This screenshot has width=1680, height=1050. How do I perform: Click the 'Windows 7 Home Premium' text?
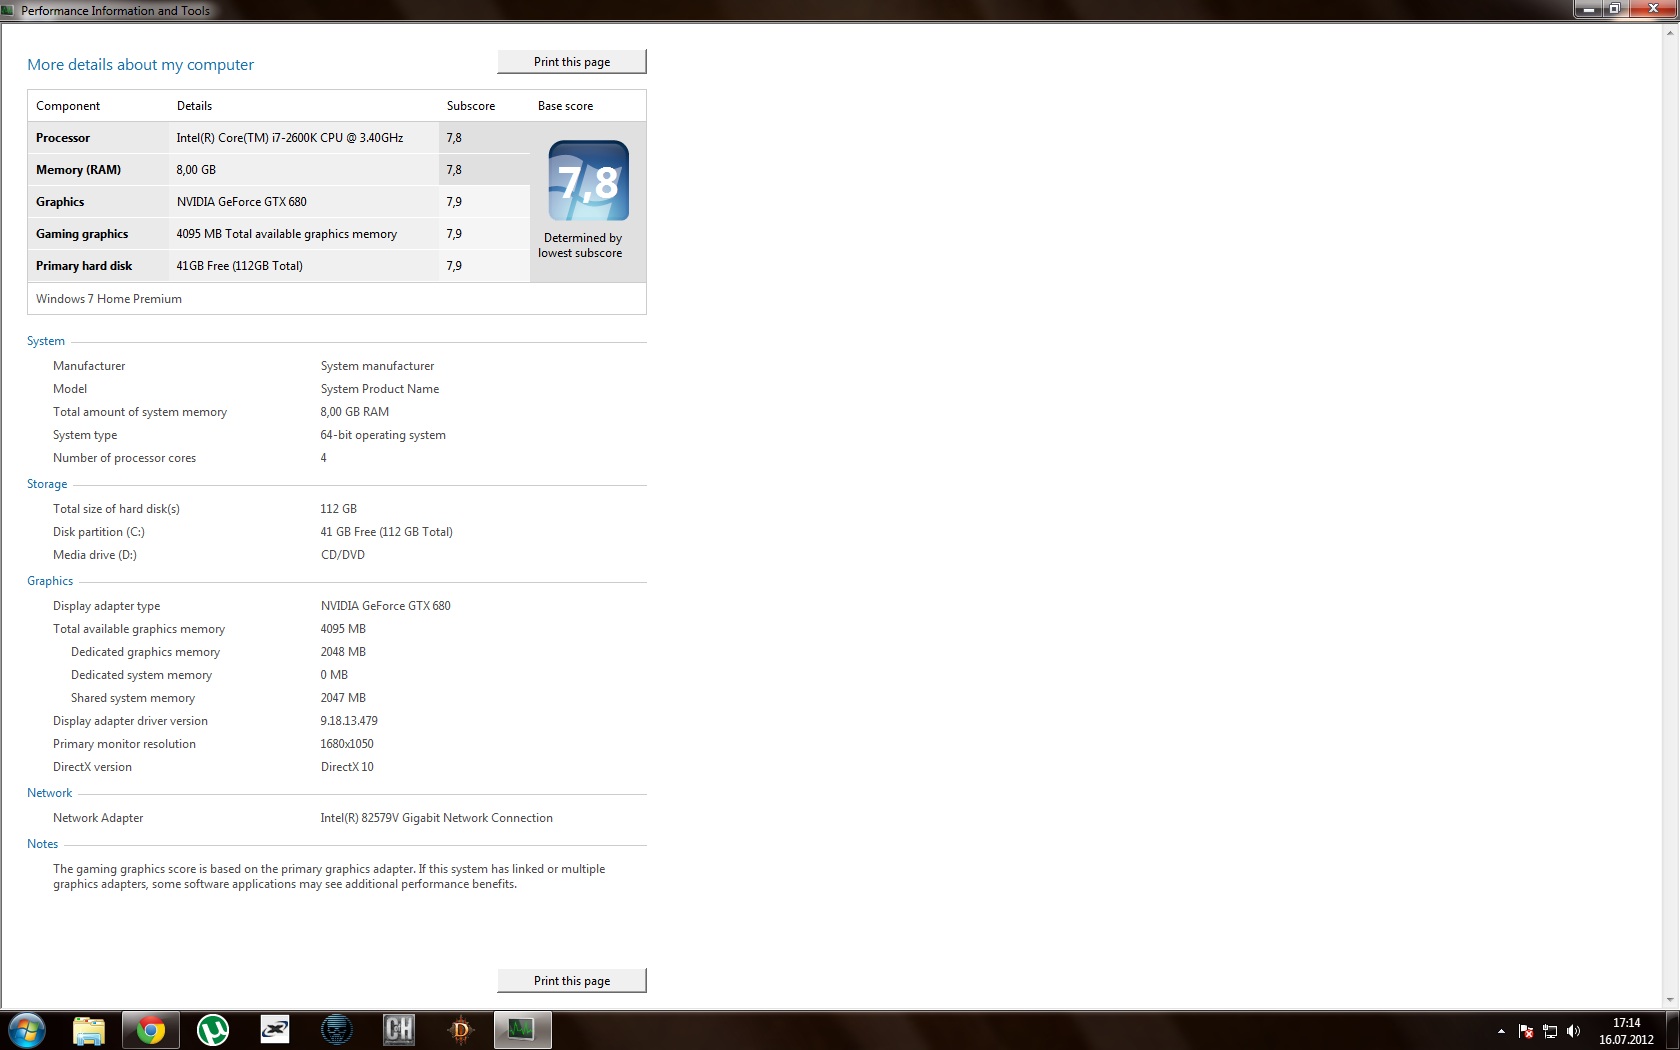[x=109, y=299]
